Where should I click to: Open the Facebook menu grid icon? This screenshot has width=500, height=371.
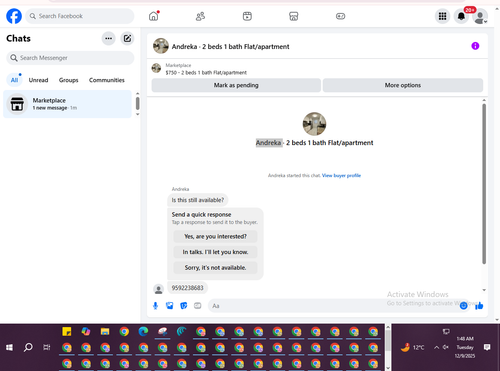pyautogui.click(x=442, y=16)
